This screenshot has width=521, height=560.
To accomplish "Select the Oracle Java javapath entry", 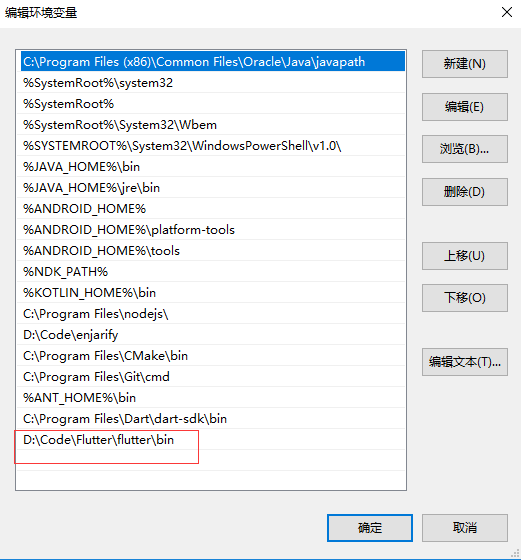I will tap(211, 61).
